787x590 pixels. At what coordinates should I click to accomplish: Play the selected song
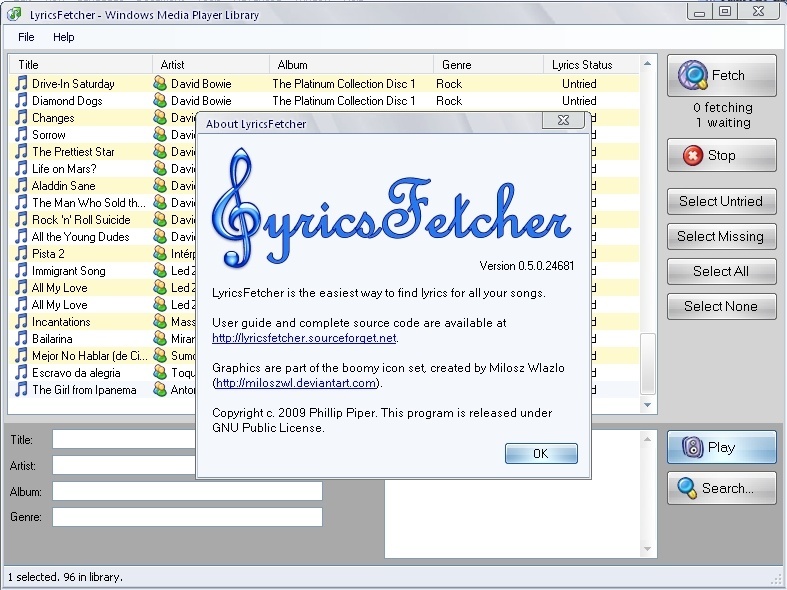(721, 447)
